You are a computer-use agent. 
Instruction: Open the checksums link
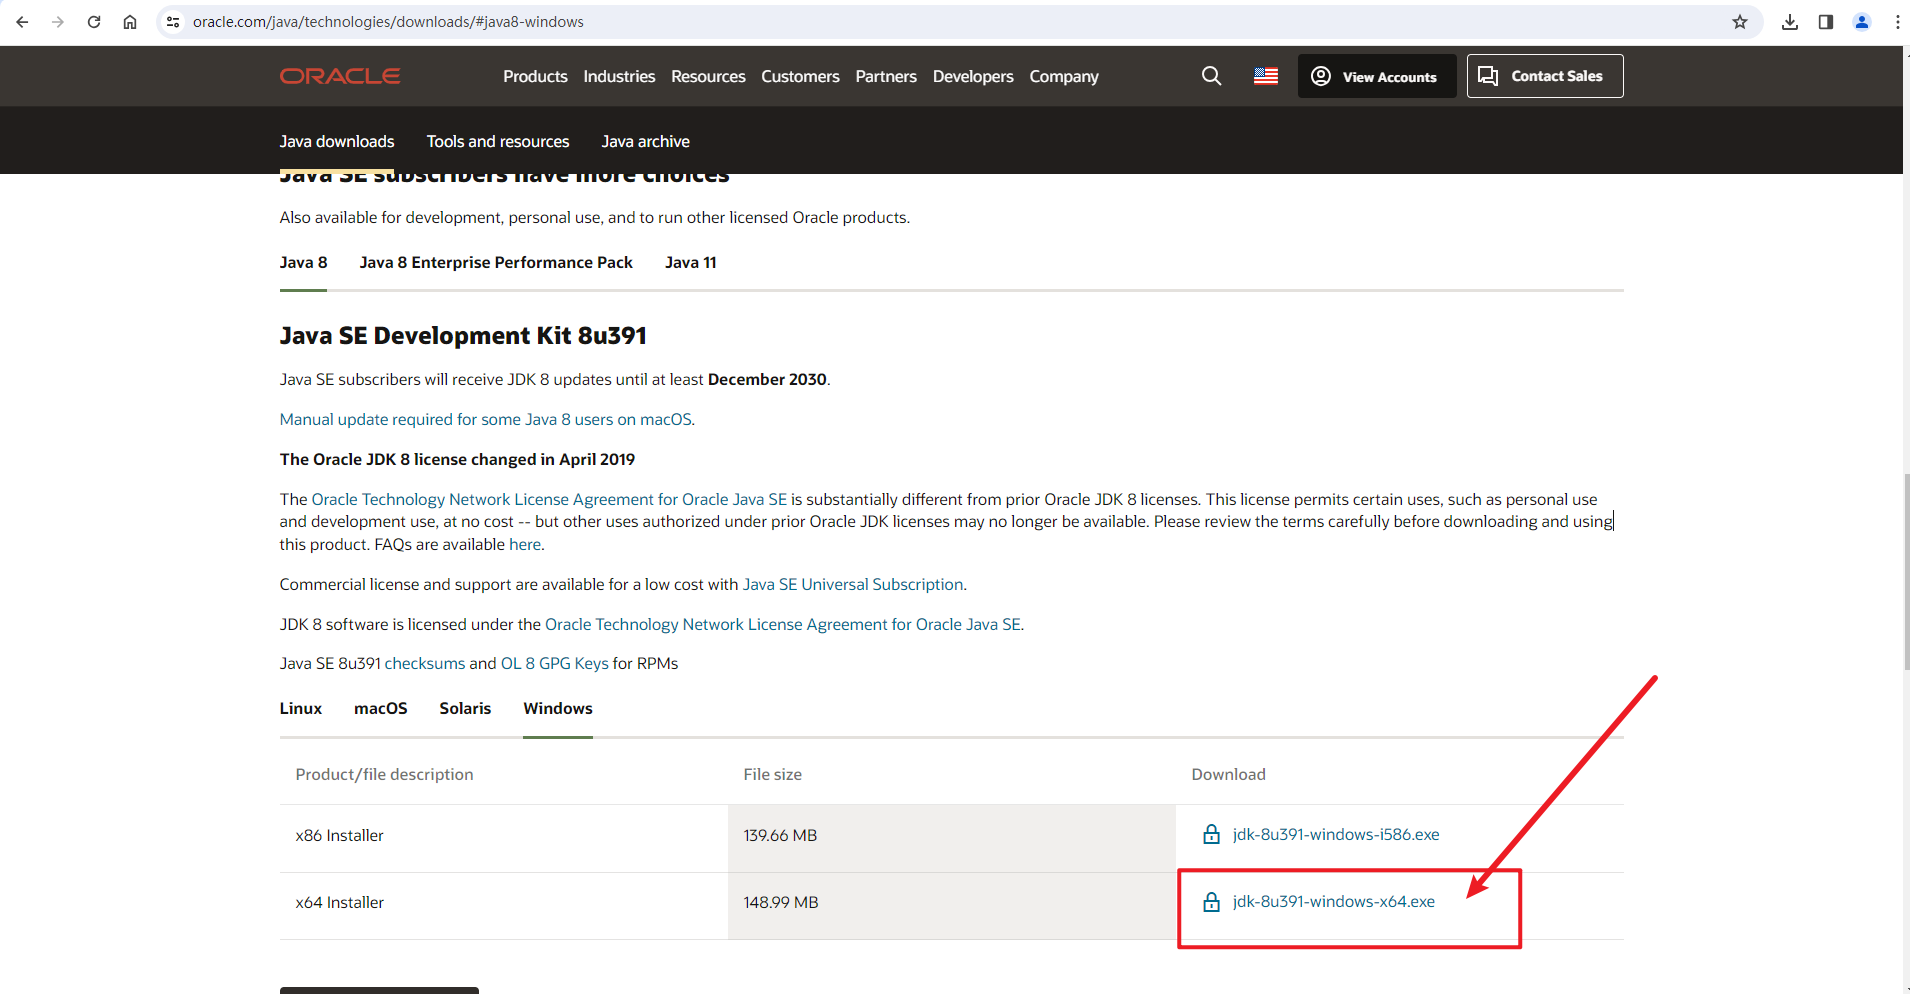(425, 663)
